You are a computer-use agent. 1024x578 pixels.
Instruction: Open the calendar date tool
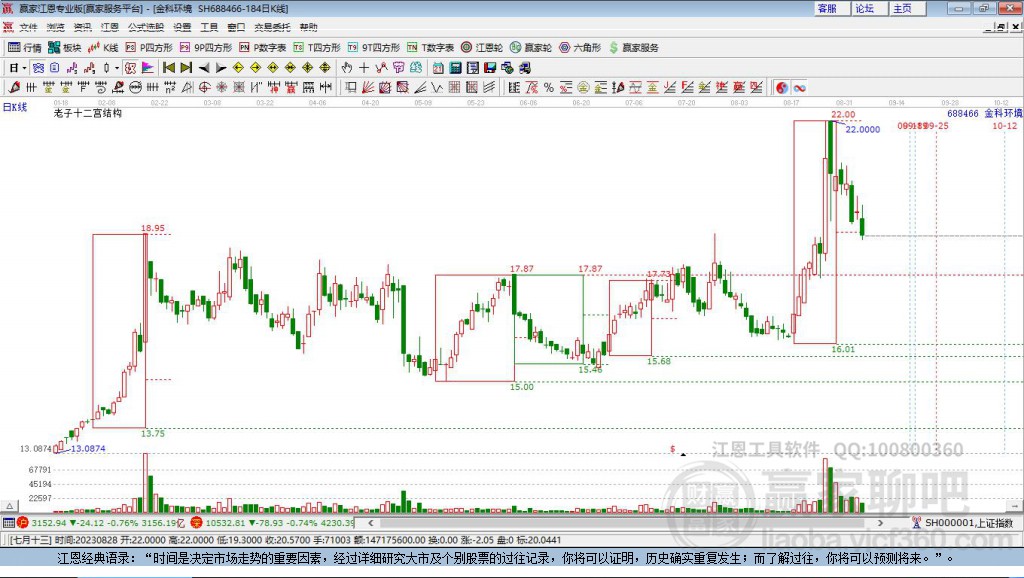[x=438, y=67]
